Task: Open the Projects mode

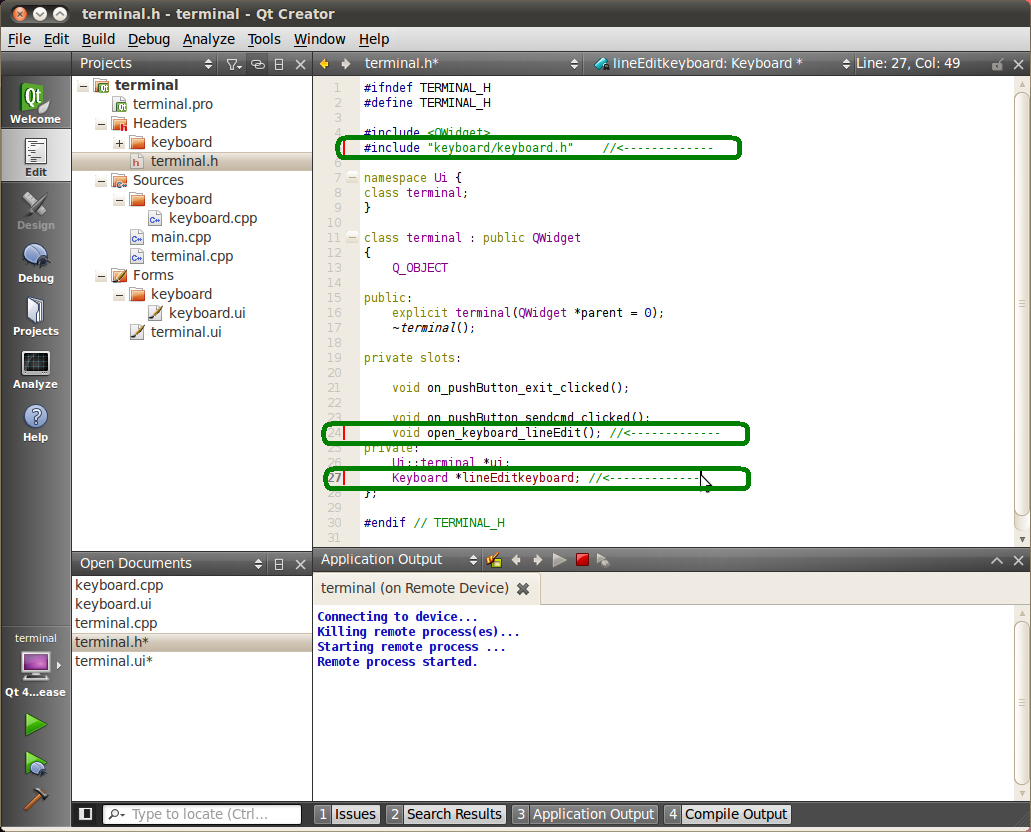Action: pyautogui.click(x=36, y=316)
